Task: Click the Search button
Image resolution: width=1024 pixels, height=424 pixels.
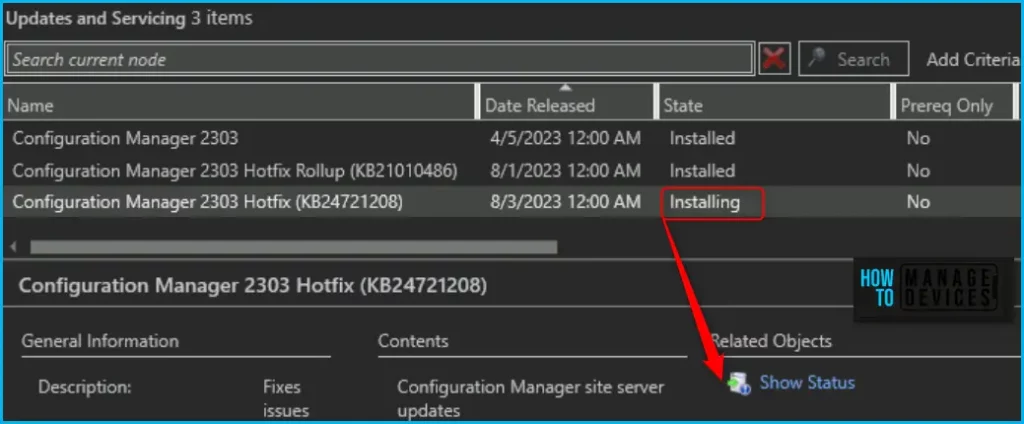Action: click(853, 59)
